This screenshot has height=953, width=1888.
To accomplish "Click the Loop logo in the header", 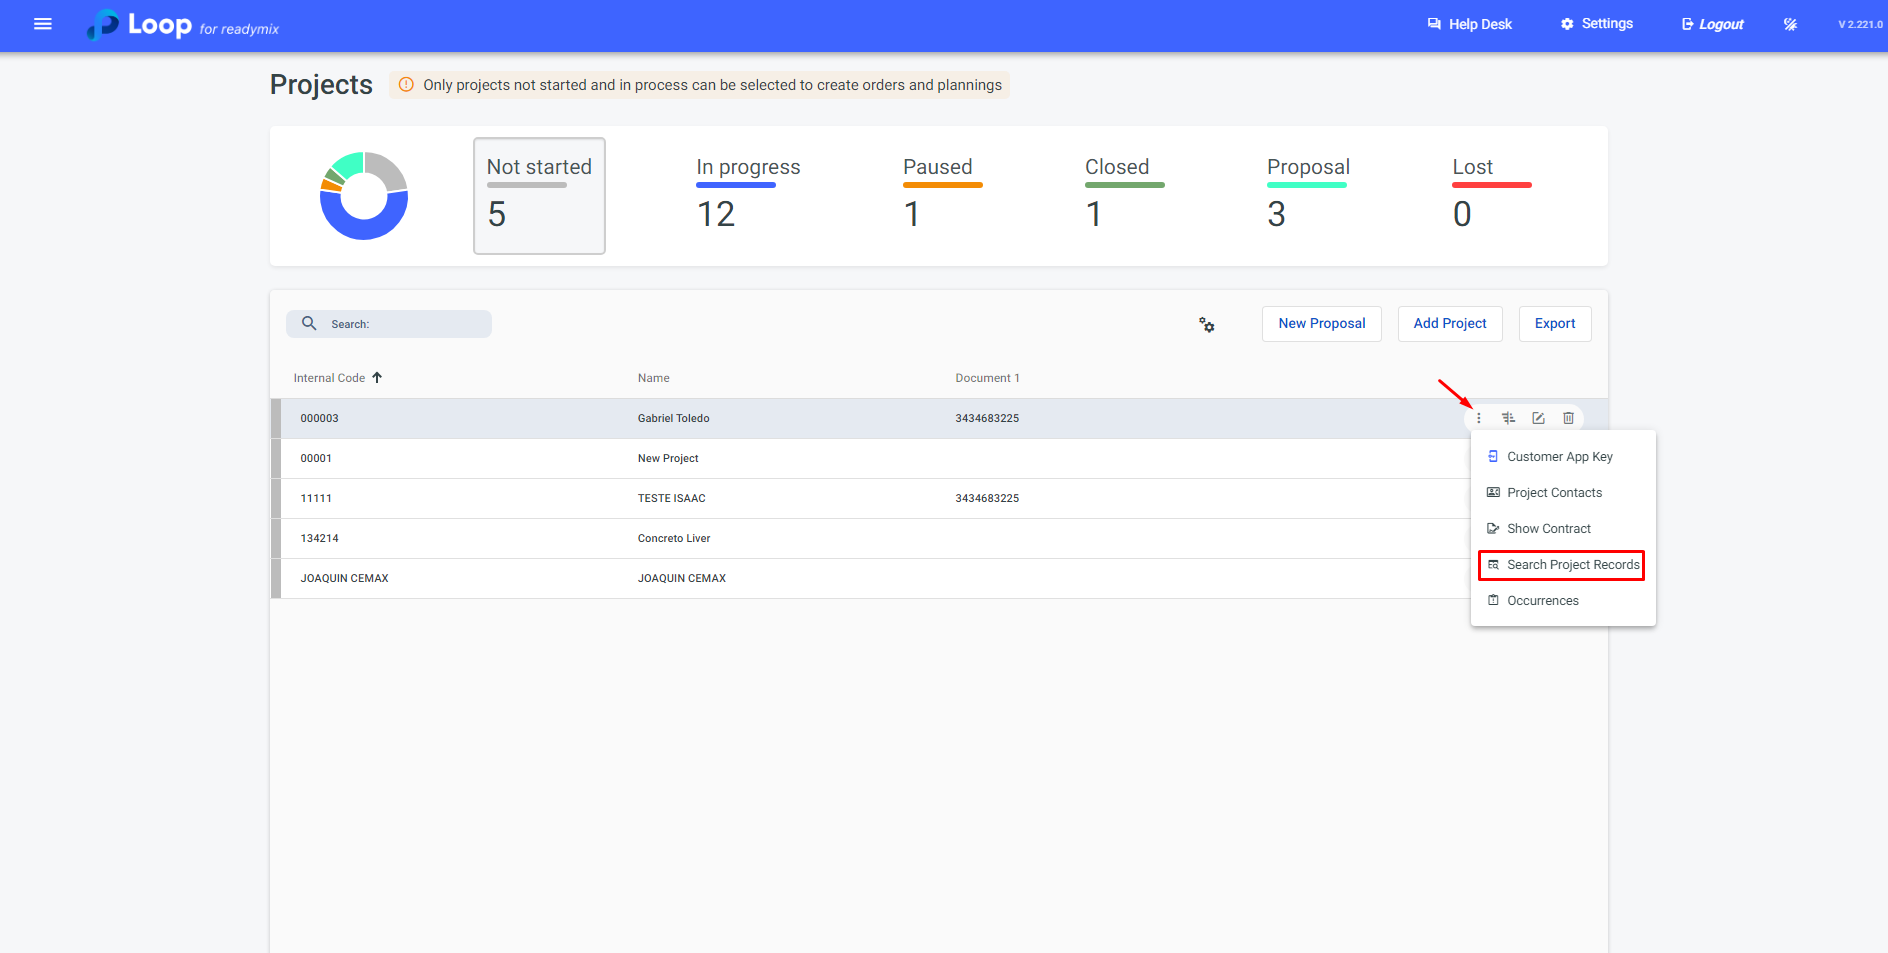I will pyautogui.click(x=140, y=25).
